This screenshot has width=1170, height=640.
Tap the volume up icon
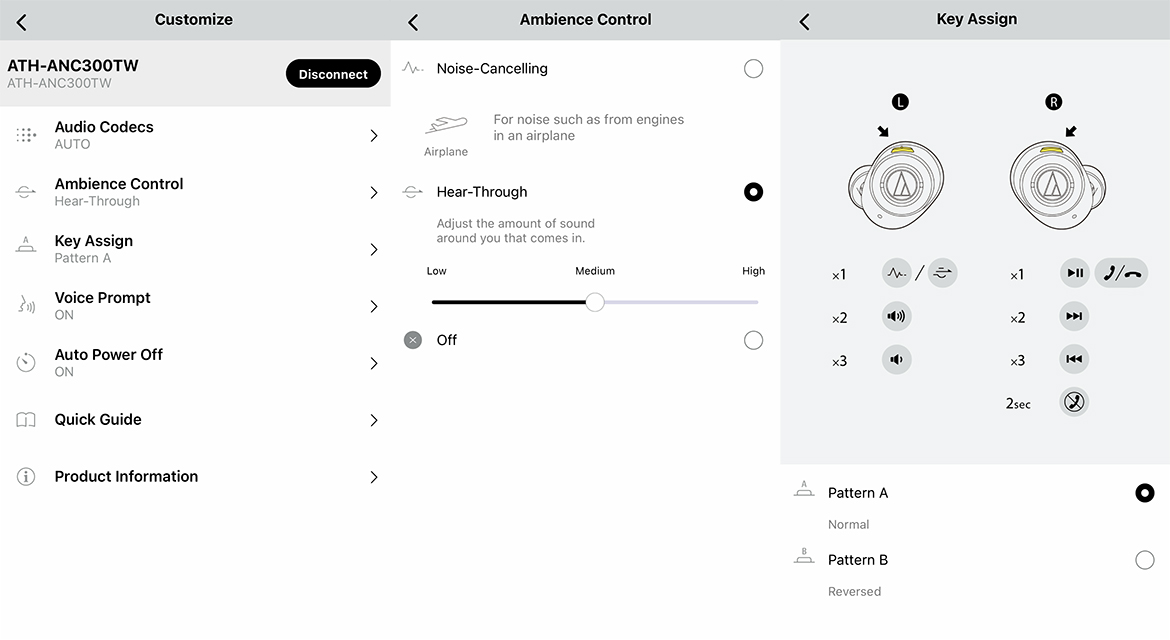(896, 317)
